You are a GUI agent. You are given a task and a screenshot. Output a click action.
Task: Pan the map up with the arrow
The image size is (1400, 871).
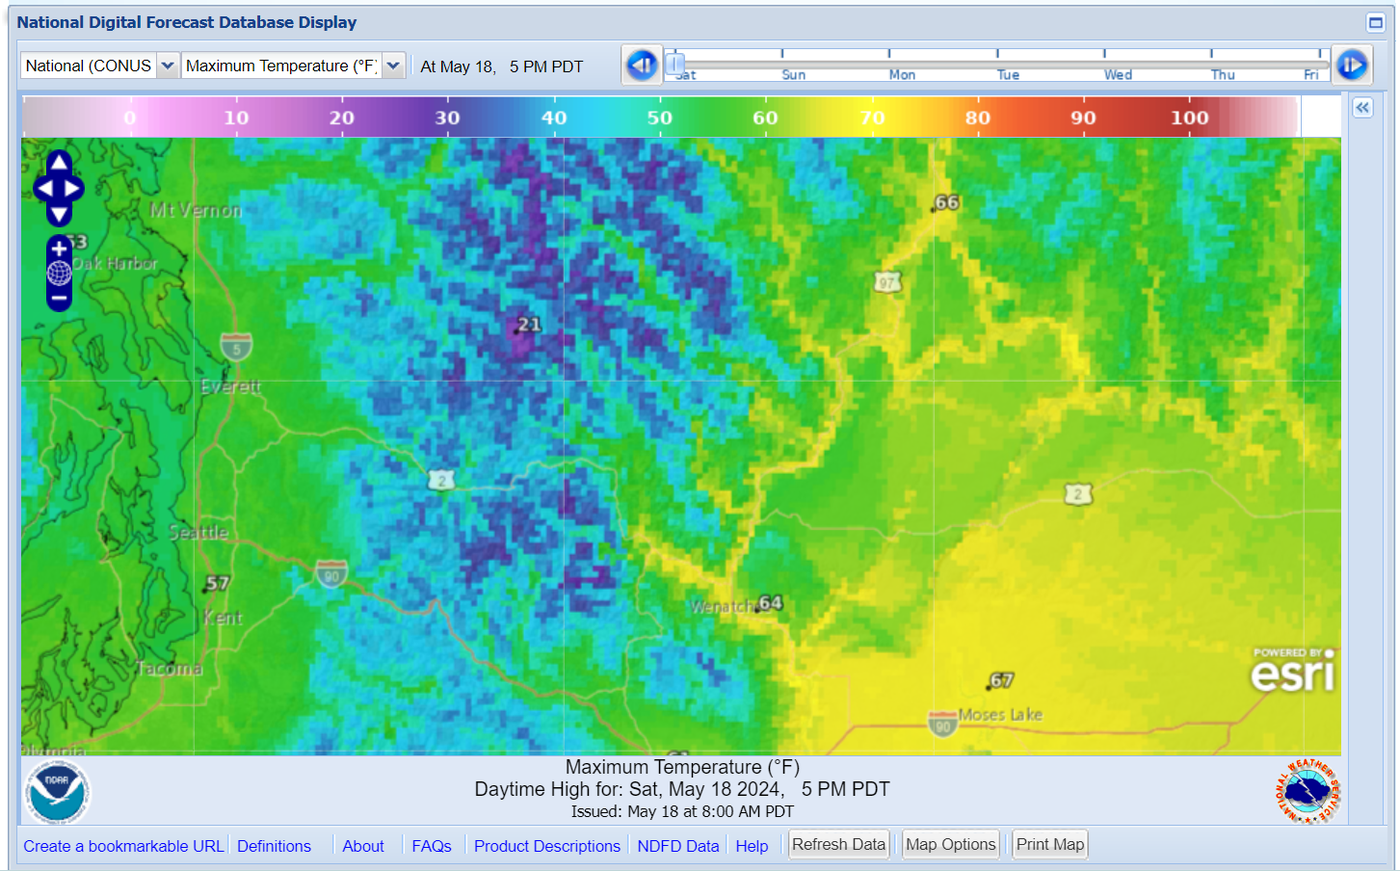[59, 163]
